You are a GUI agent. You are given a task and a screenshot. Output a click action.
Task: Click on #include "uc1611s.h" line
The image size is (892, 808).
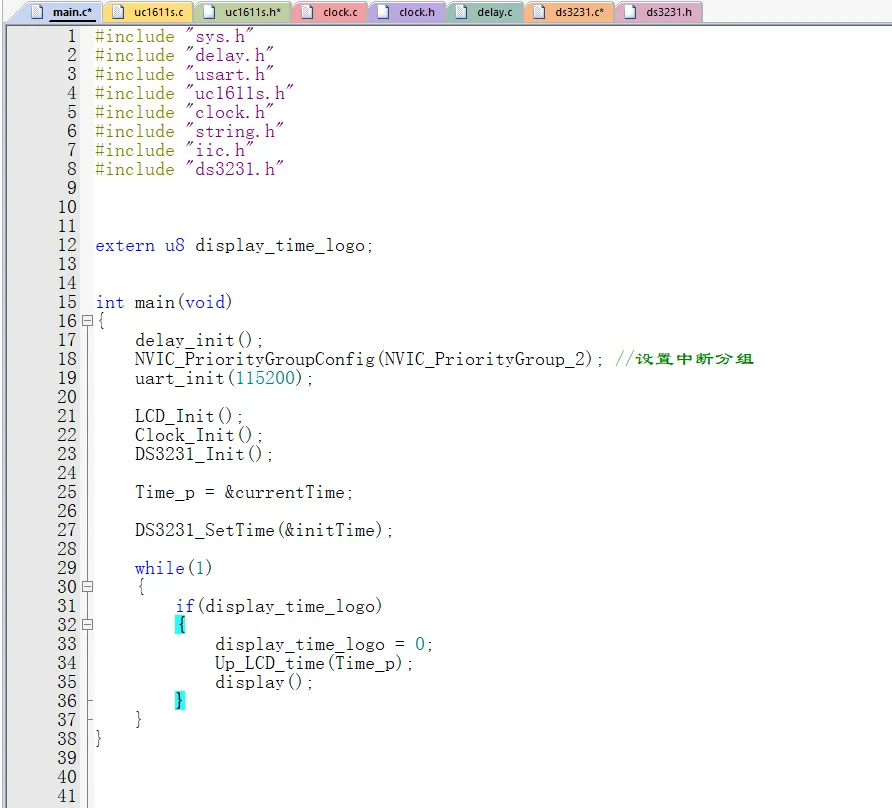194,93
